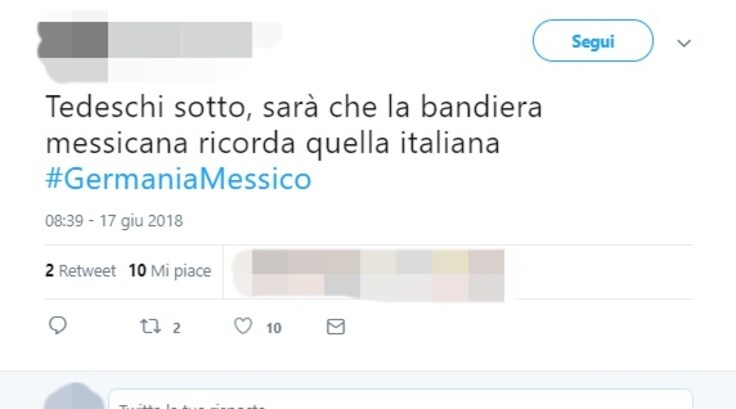Like the tweet with the heart icon
Image resolution: width=736 pixels, height=409 pixels.
(x=243, y=326)
